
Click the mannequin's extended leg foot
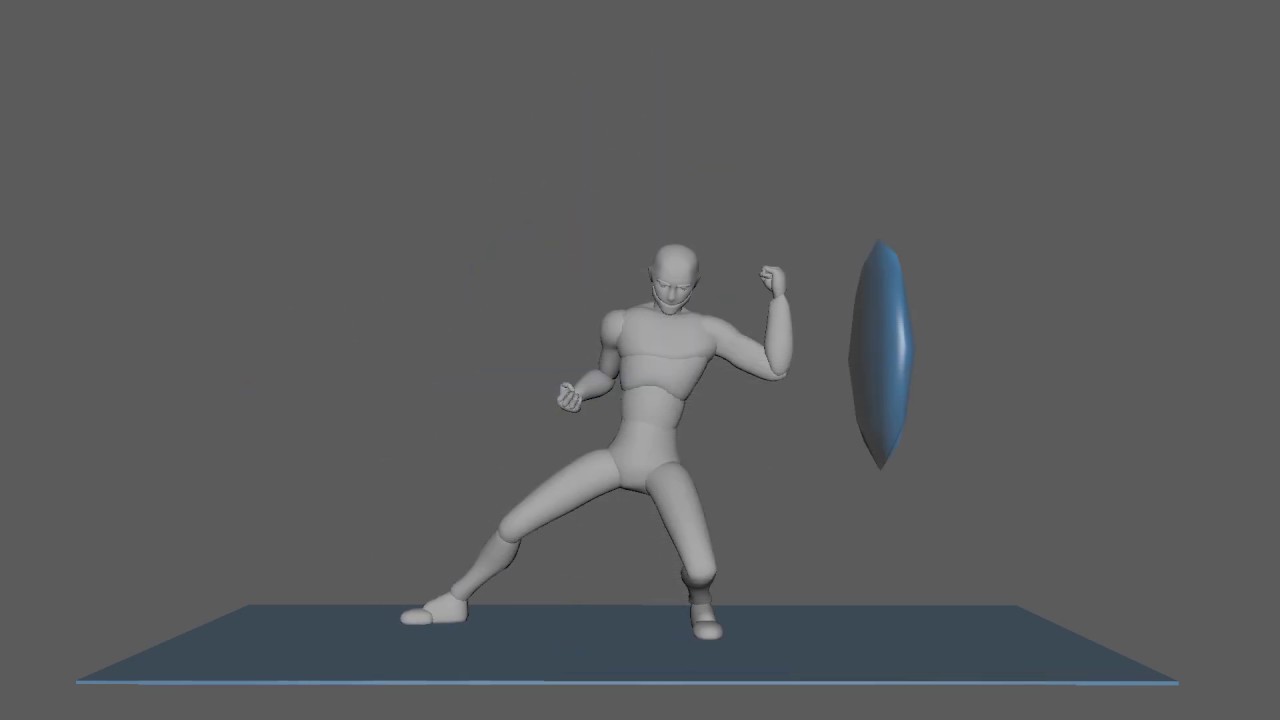tap(434, 611)
